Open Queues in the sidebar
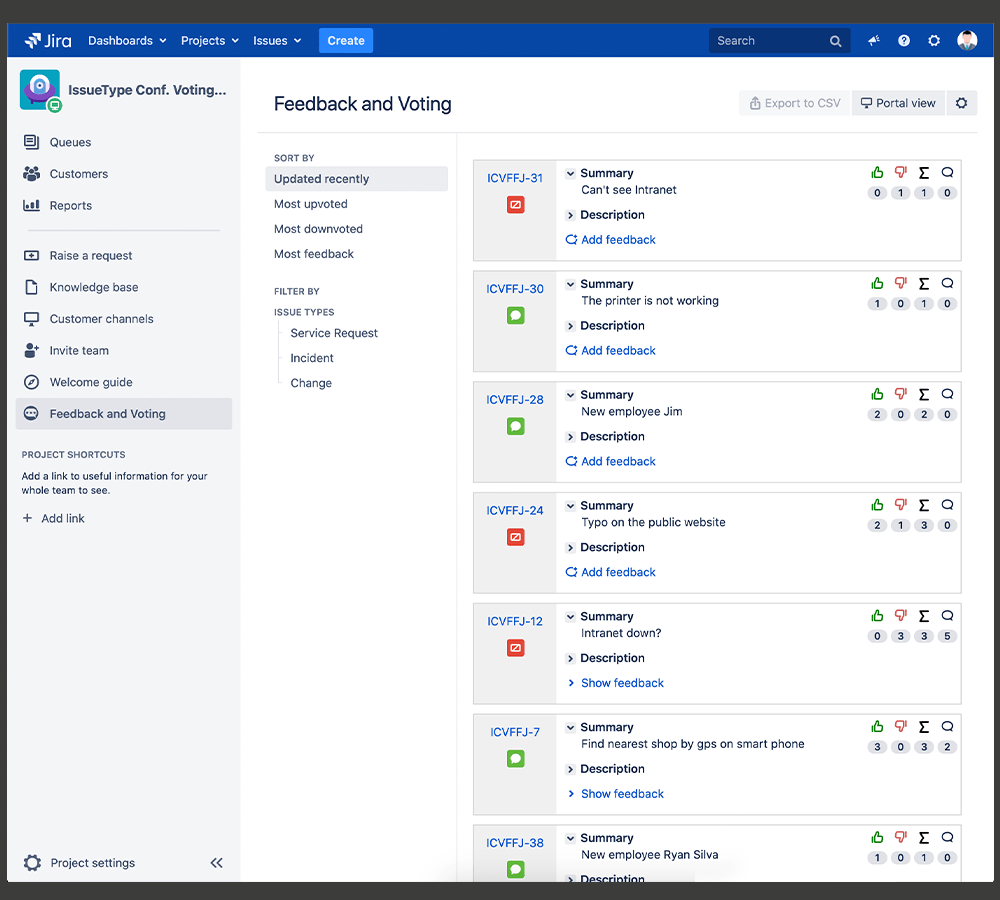This screenshot has width=1000, height=900. coord(70,142)
